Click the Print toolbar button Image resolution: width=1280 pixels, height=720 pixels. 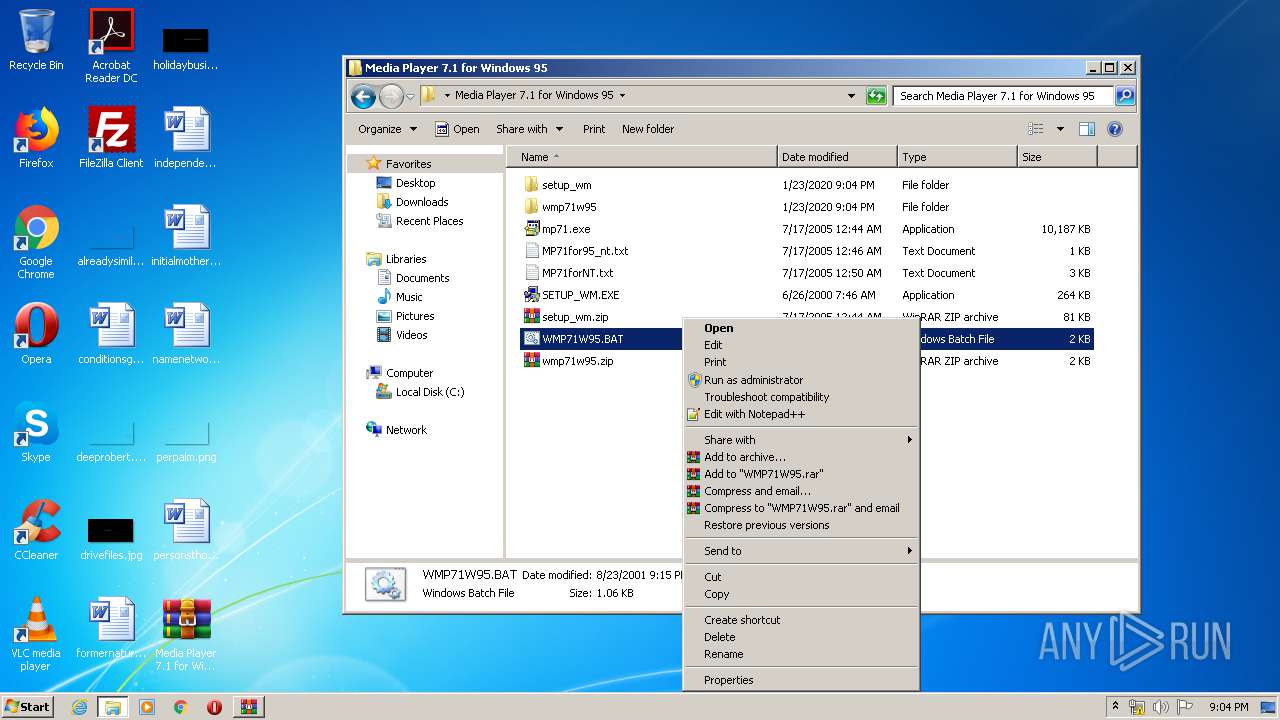(x=594, y=129)
